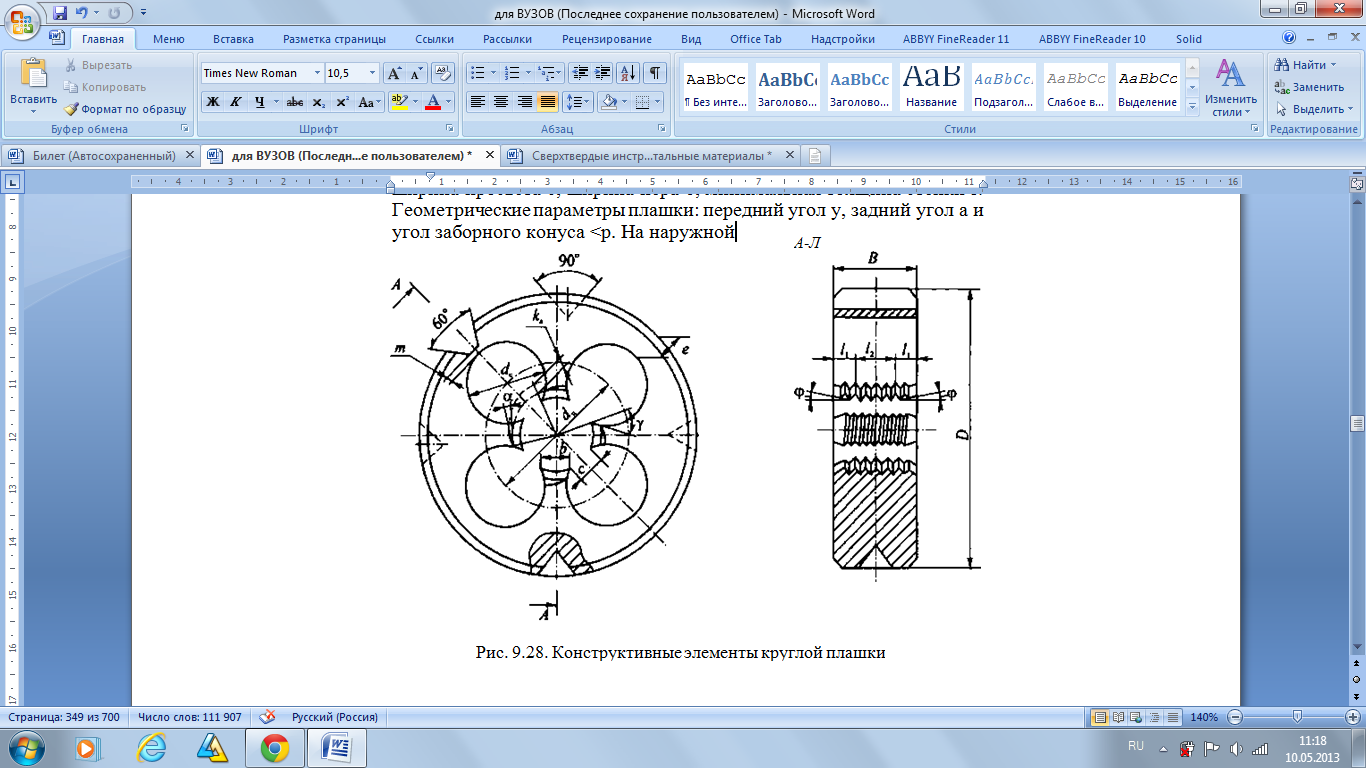Open Change Case (Aa) dropdown

click(369, 102)
